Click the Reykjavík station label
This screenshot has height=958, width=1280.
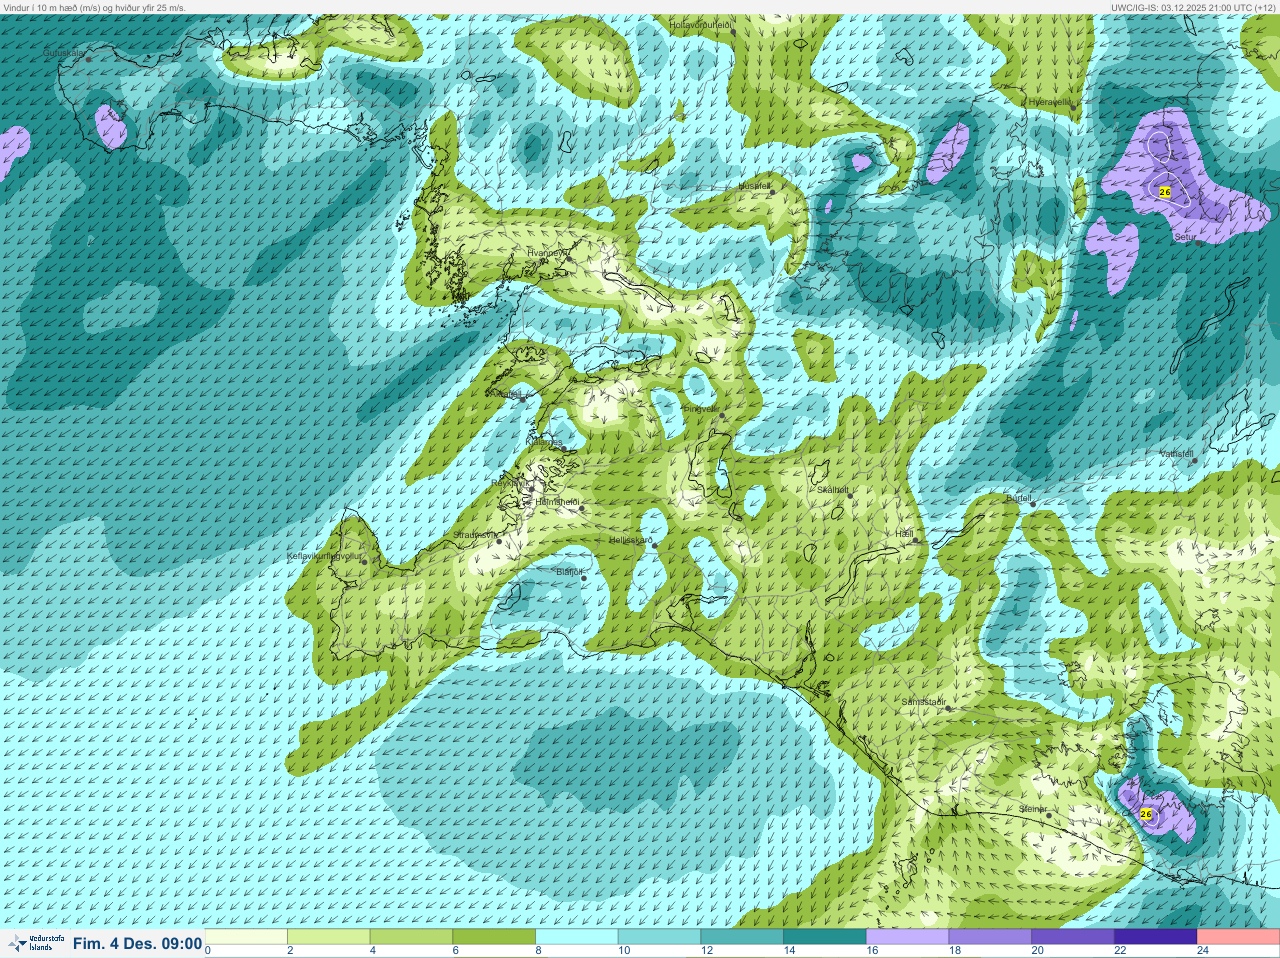(x=510, y=483)
